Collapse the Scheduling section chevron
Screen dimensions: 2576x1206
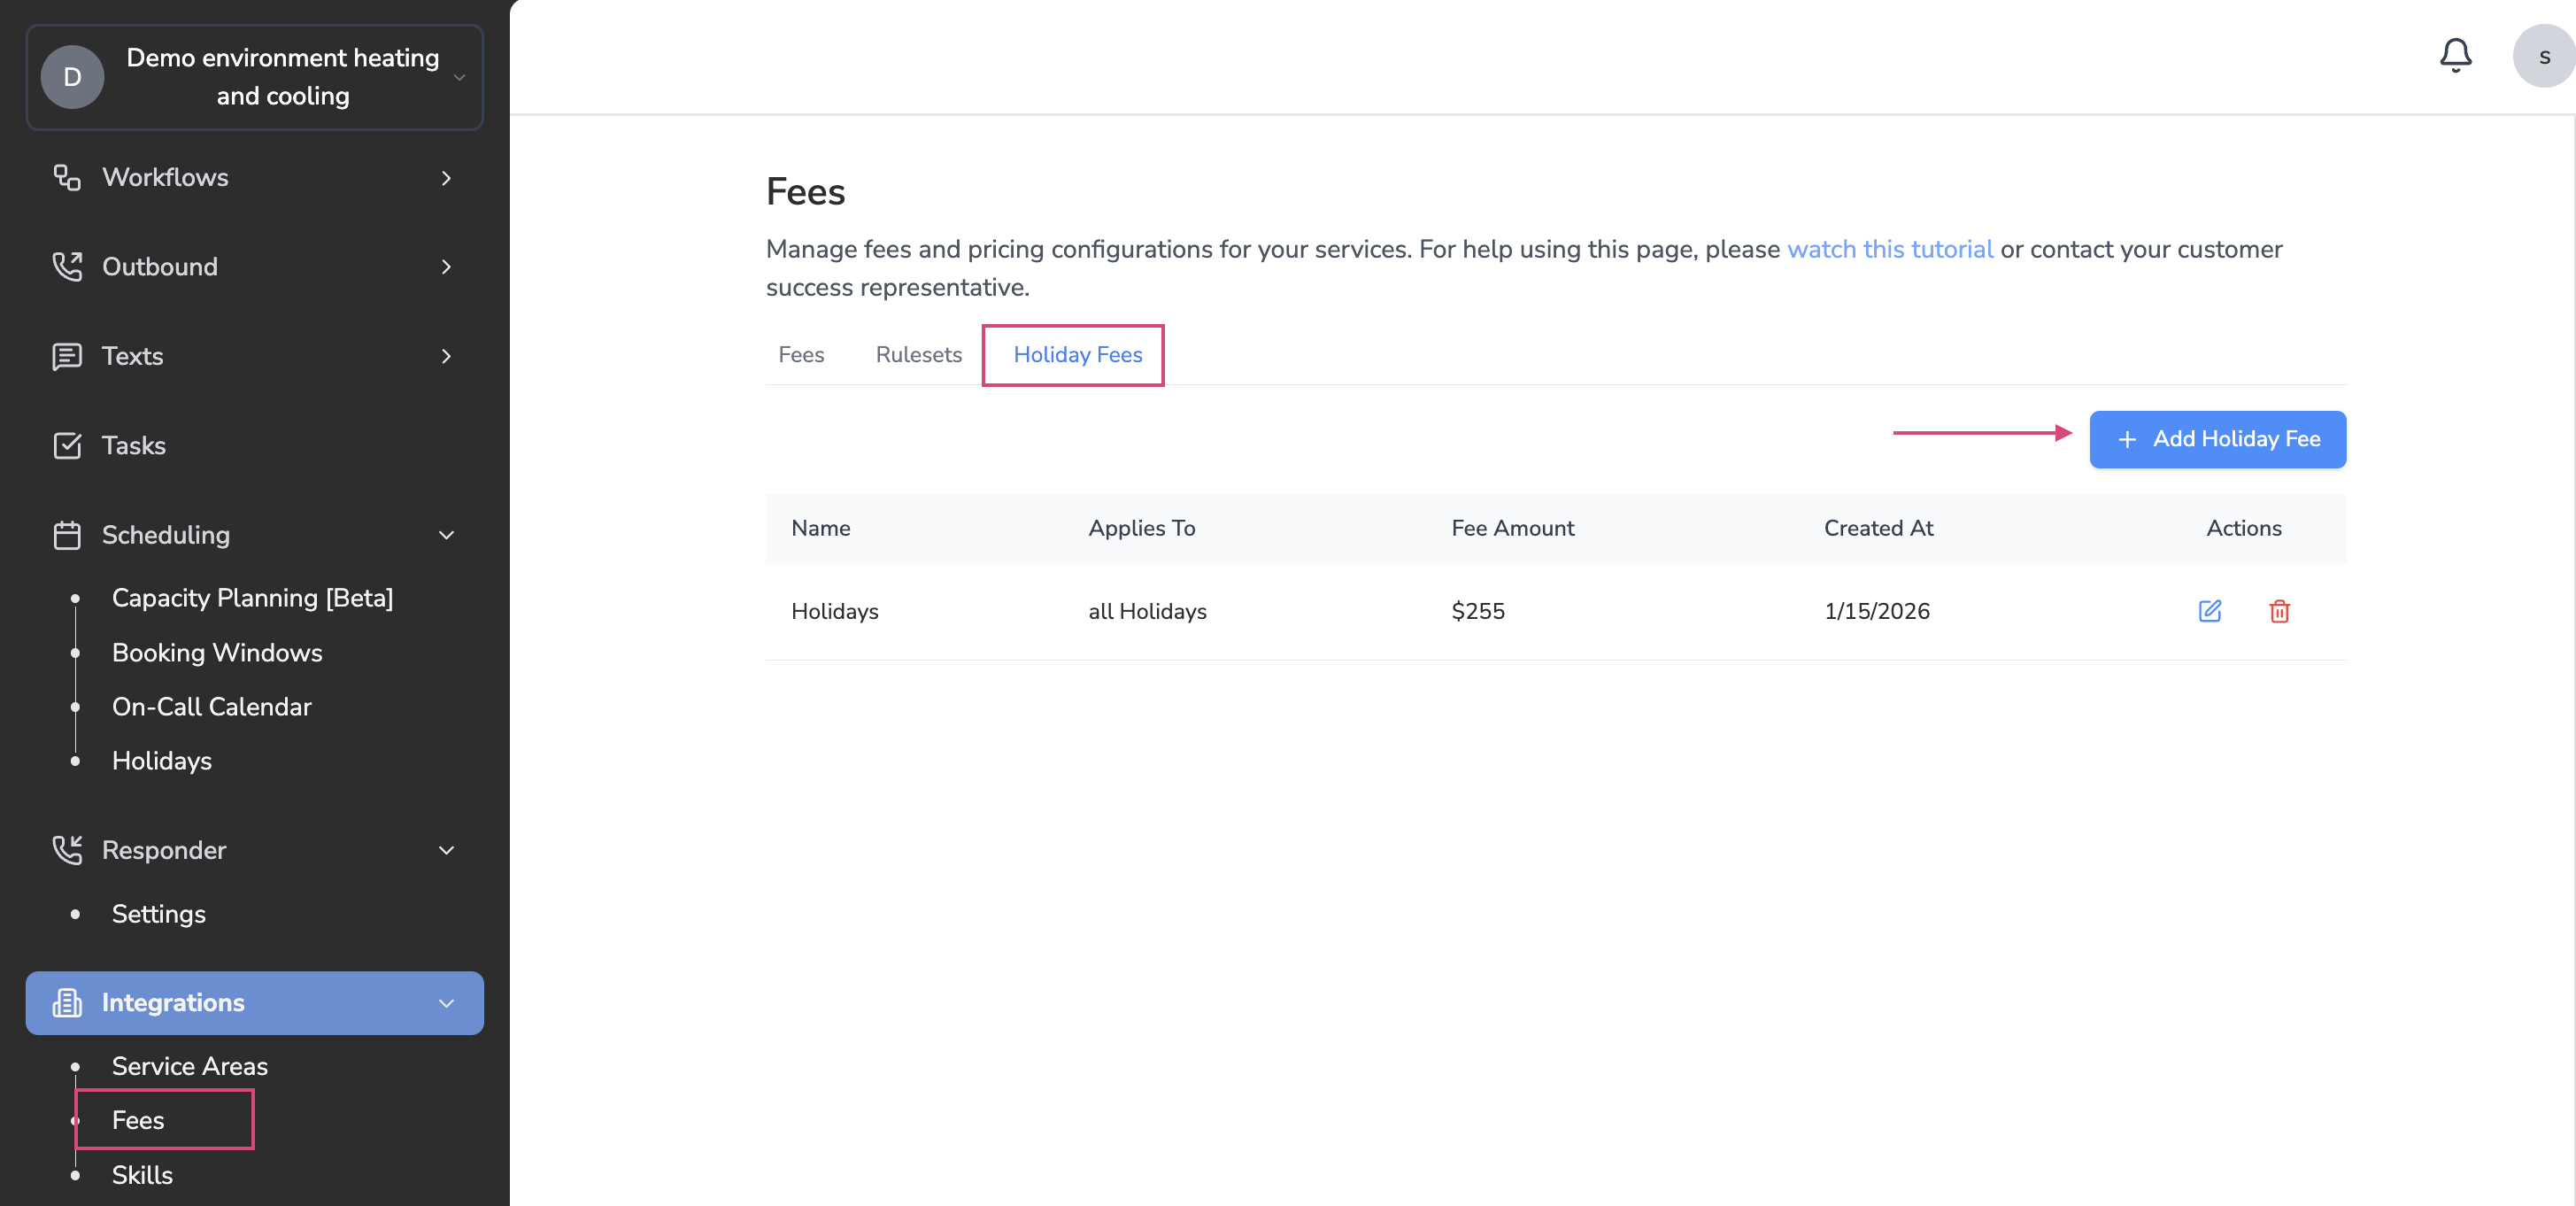click(446, 535)
